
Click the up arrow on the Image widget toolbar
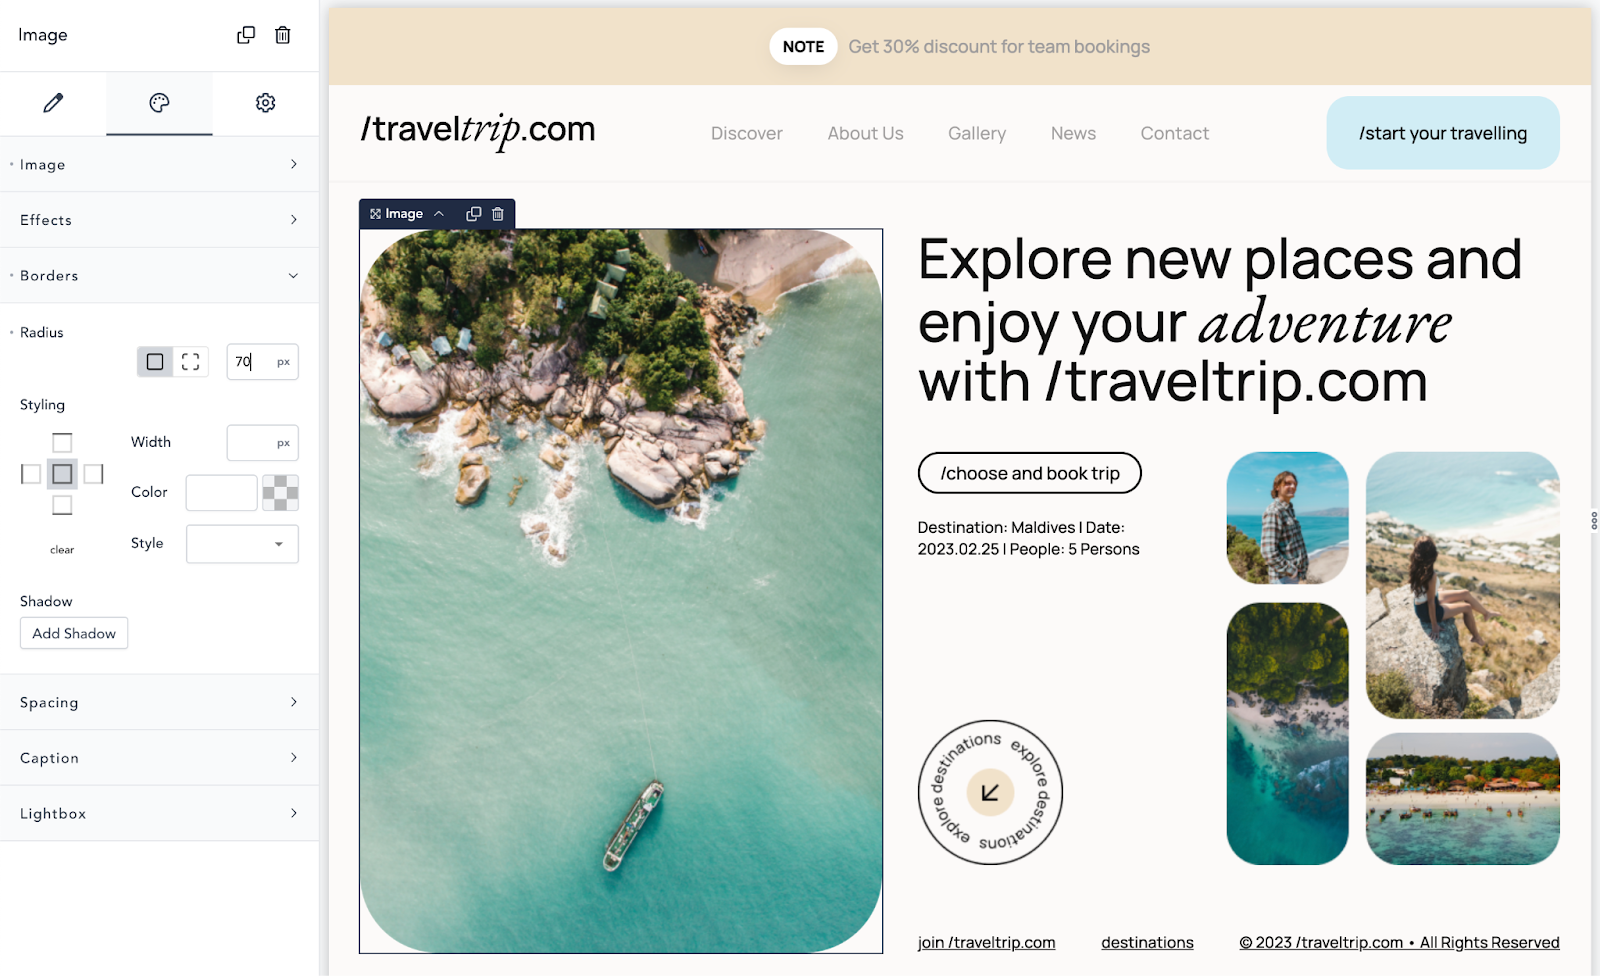tap(439, 214)
